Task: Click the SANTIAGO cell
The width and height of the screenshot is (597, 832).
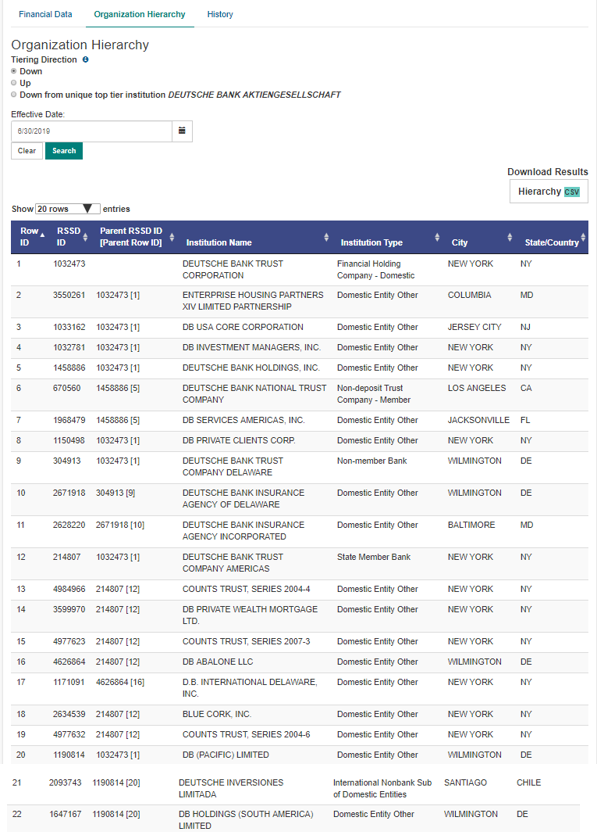Action: click(x=465, y=783)
